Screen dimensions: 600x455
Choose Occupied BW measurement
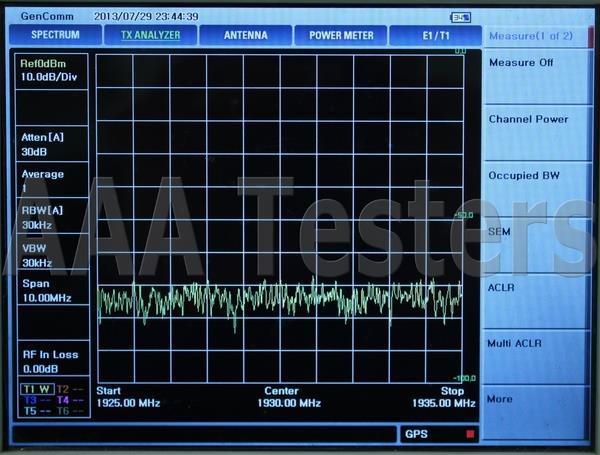click(x=536, y=189)
